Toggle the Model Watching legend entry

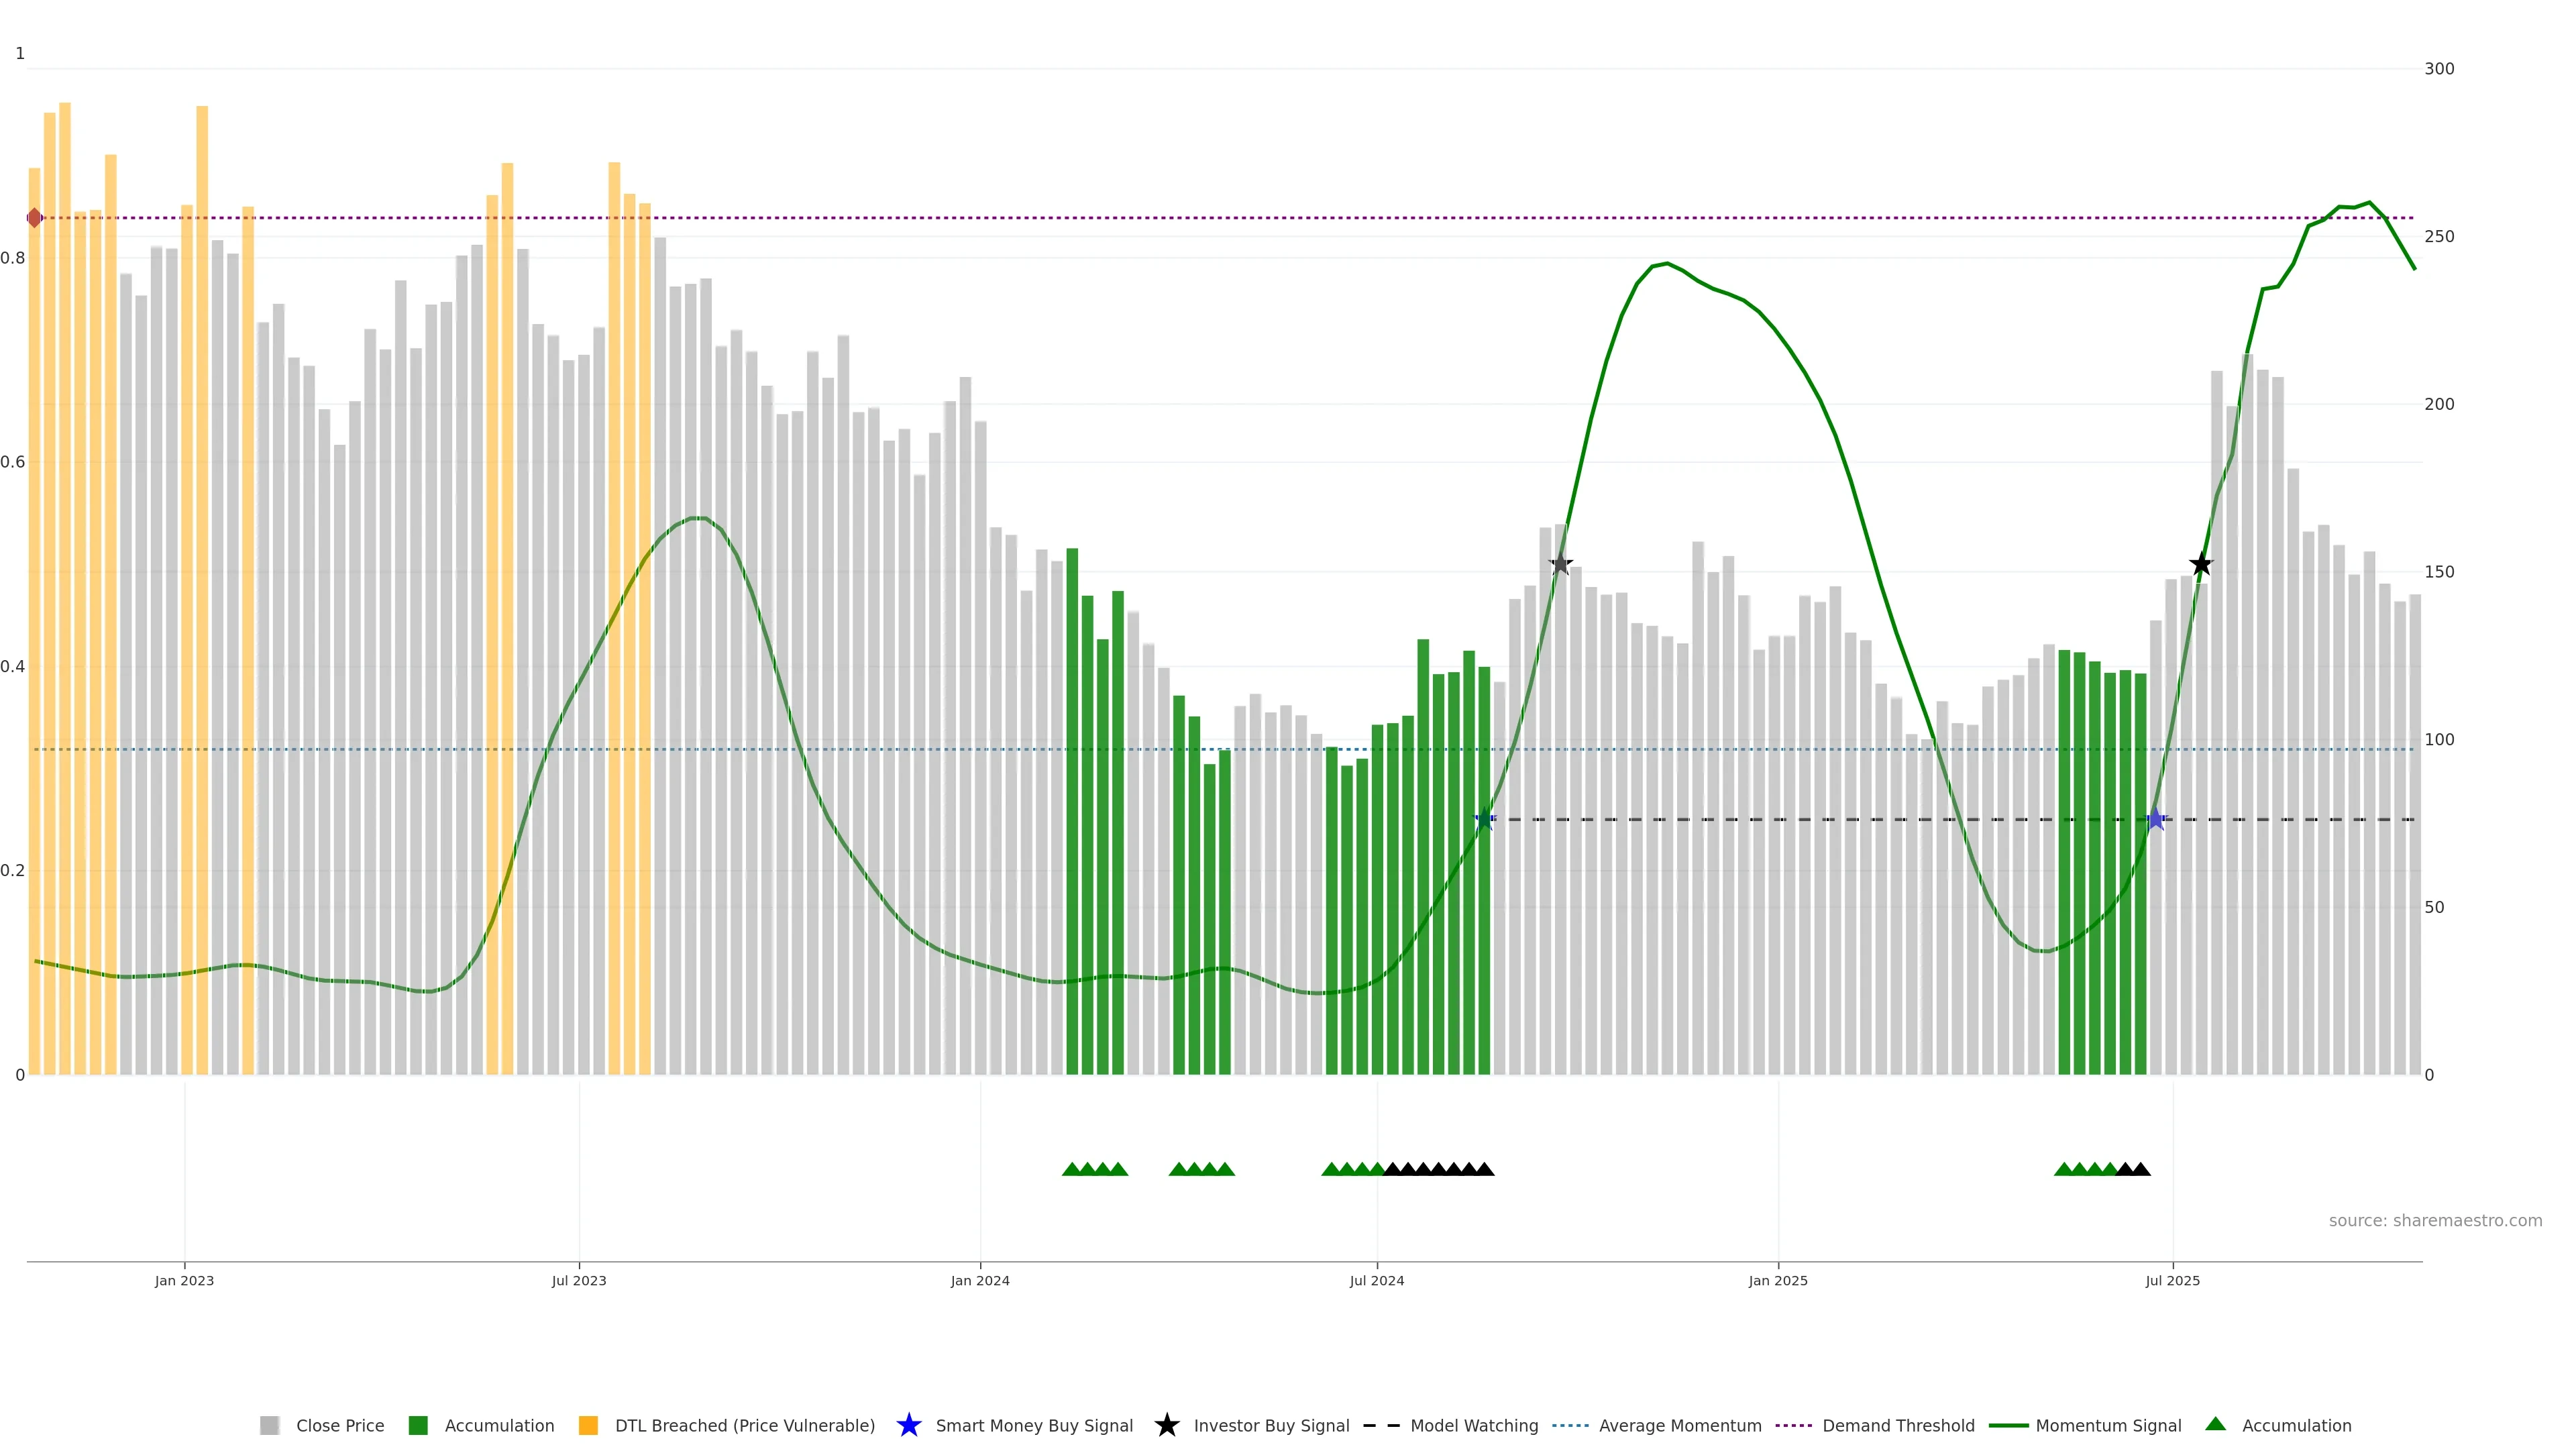tap(1474, 1426)
